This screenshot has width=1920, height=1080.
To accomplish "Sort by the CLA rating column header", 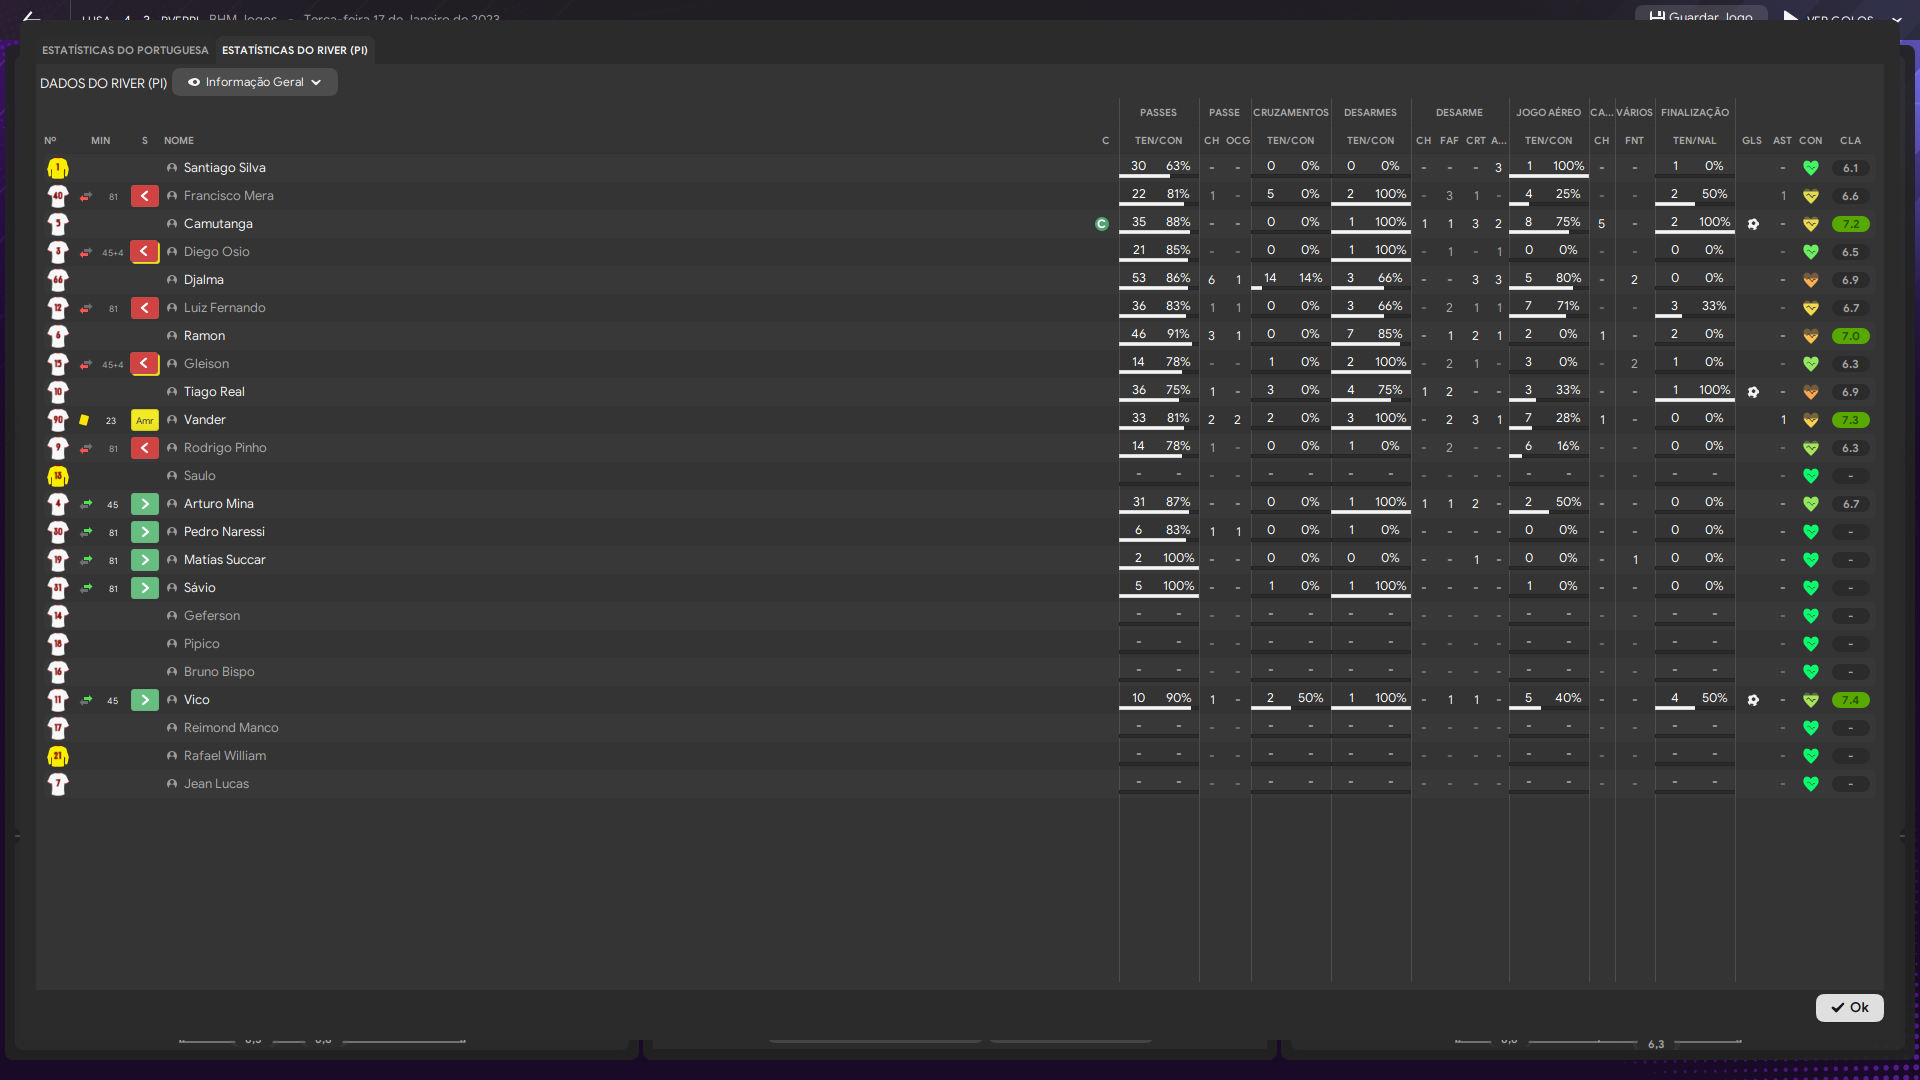I will coord(1851,141).
